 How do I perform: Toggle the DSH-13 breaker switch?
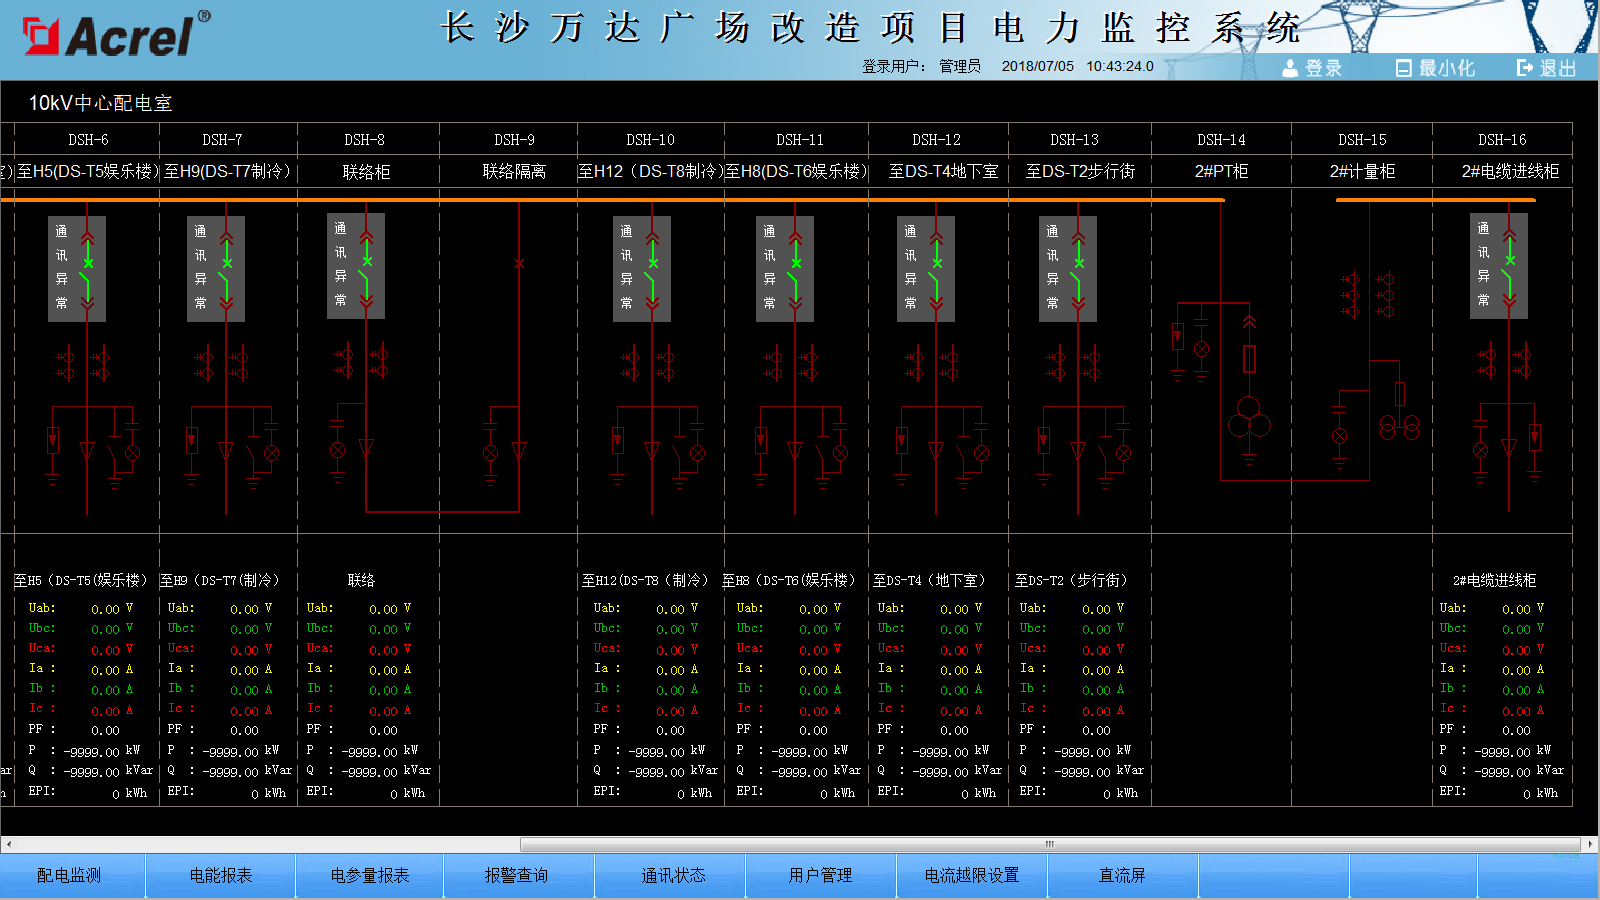point(1078,268)
